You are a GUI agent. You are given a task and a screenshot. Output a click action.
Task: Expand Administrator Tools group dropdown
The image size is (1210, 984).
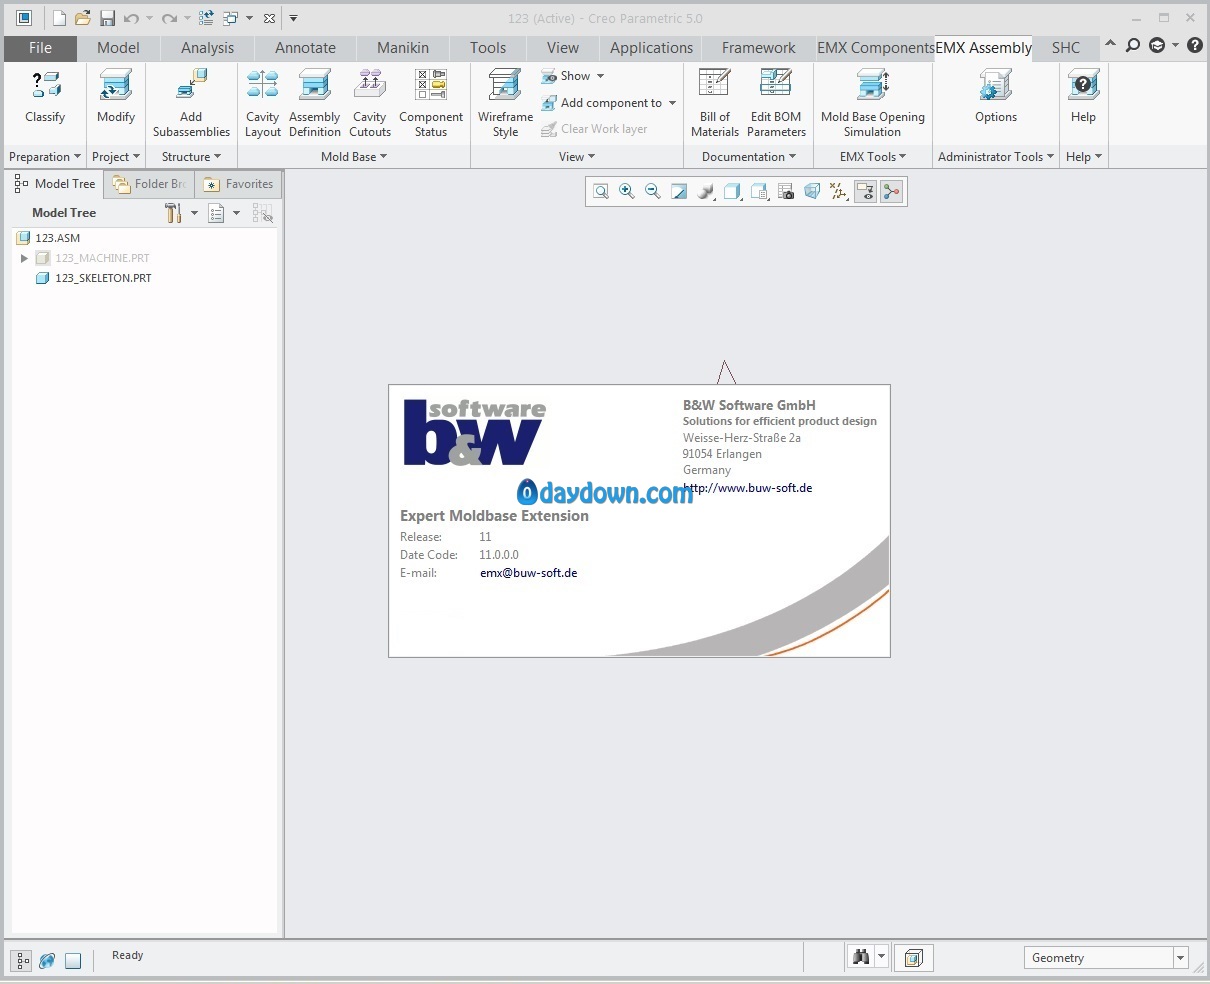pyautogui.click(x=996, y=157)
